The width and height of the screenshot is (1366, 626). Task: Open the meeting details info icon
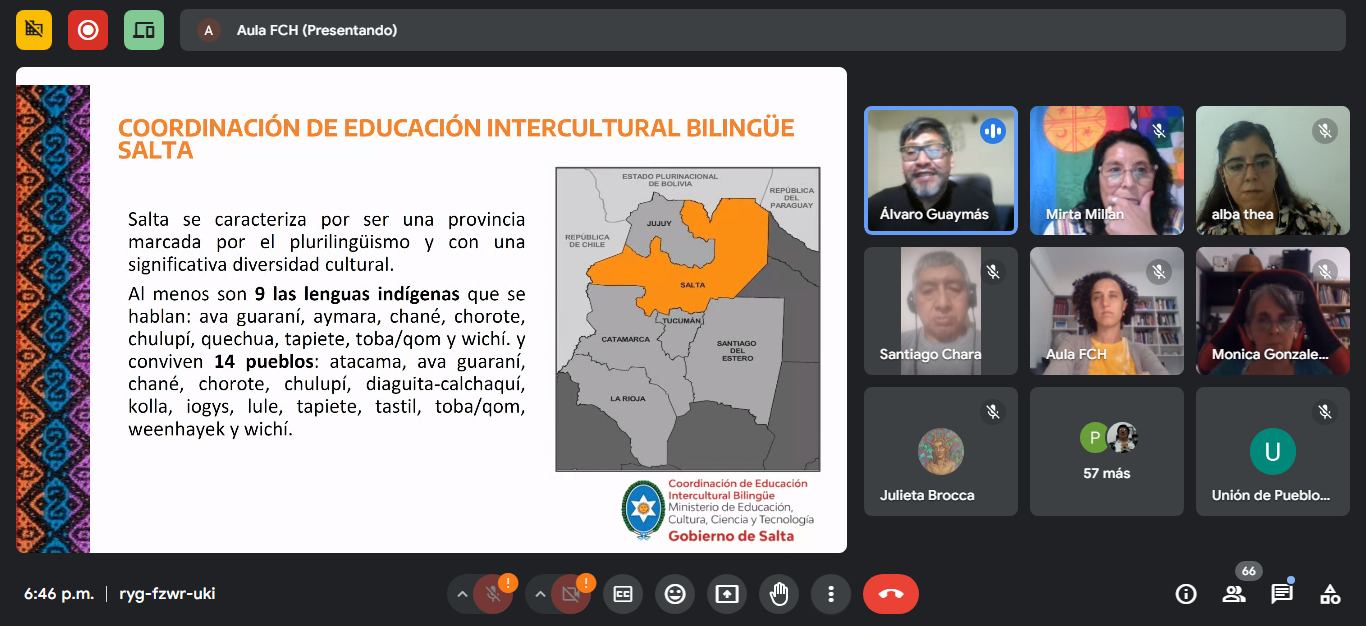pyautogui.click(x=1186, y=594)
